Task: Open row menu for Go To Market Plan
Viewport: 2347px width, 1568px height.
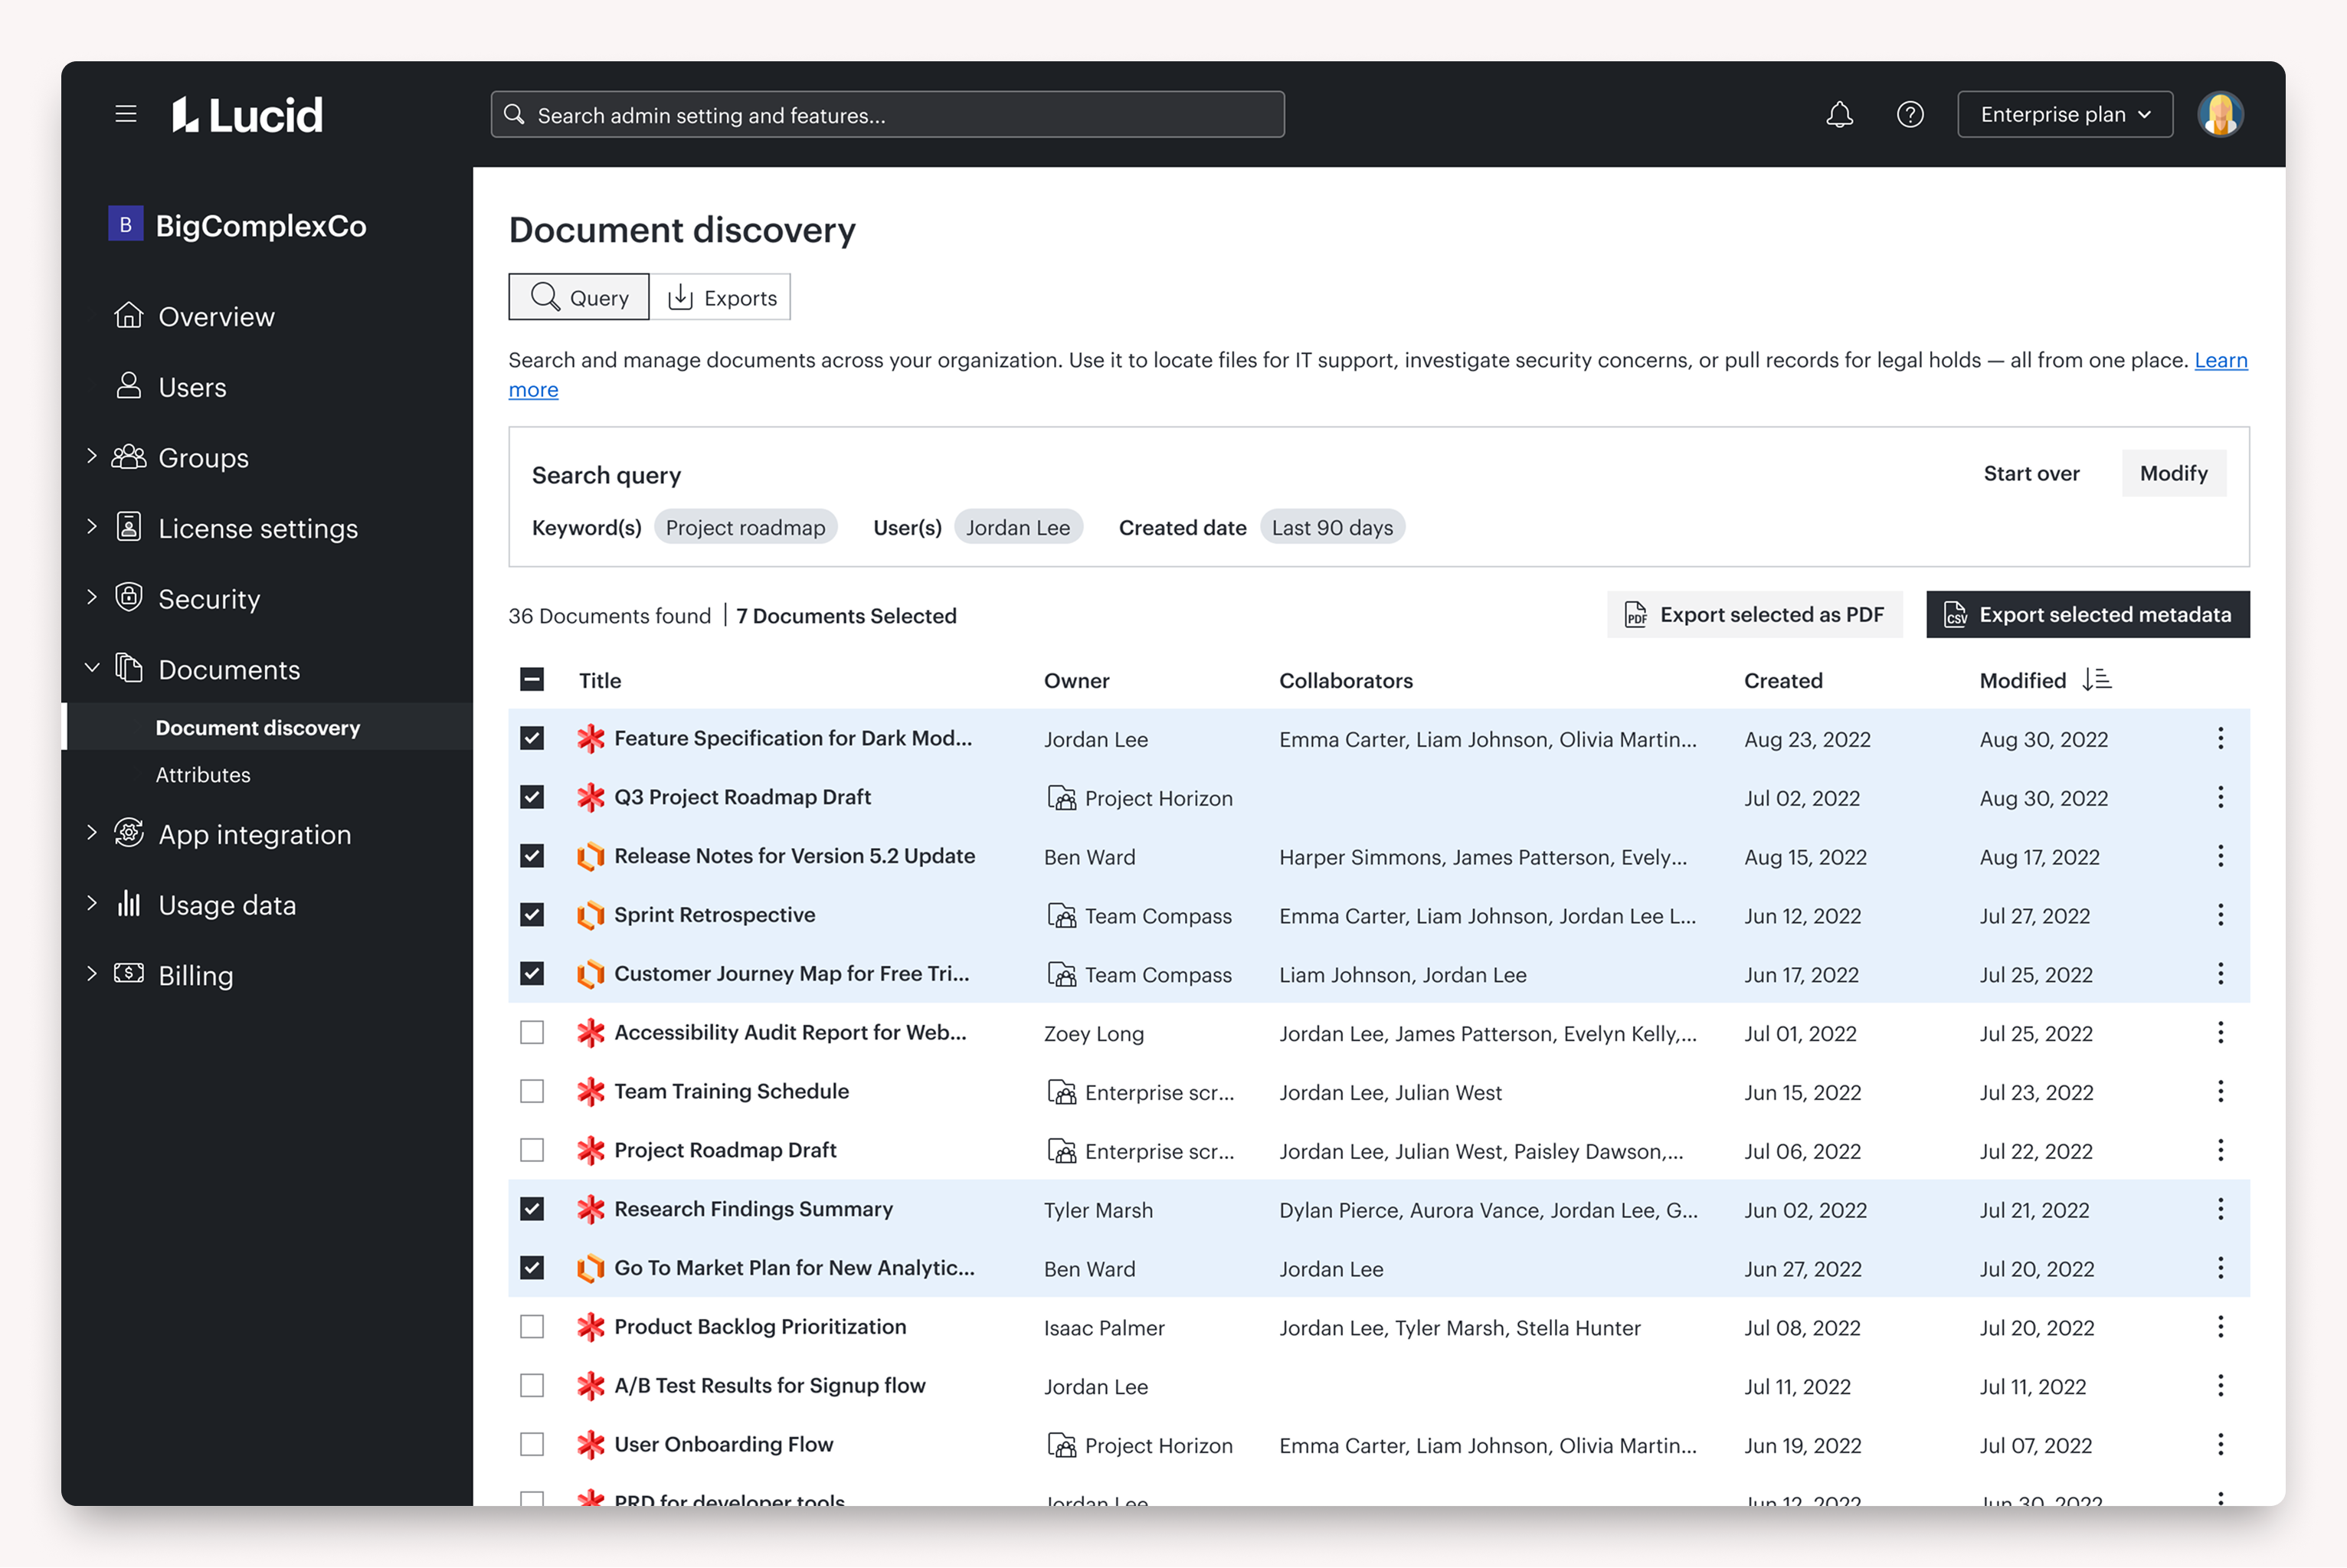Action: pos(2220,1269)
